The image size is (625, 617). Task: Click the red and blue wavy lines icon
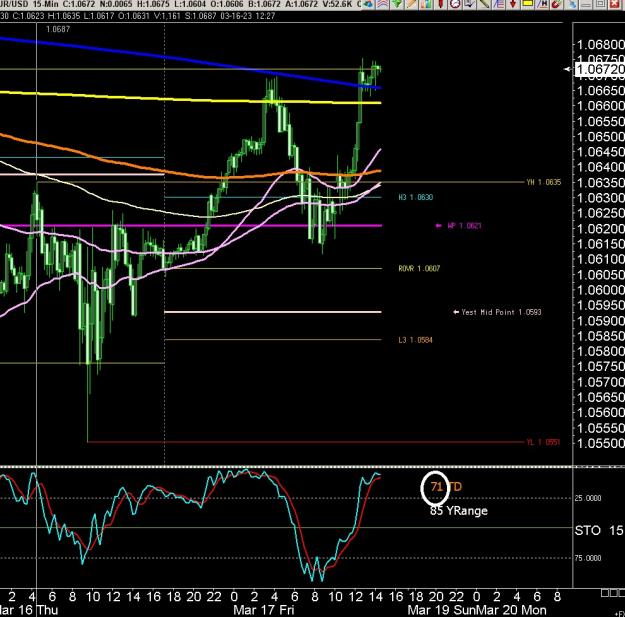pyautogui.click(x=382, y=4)
